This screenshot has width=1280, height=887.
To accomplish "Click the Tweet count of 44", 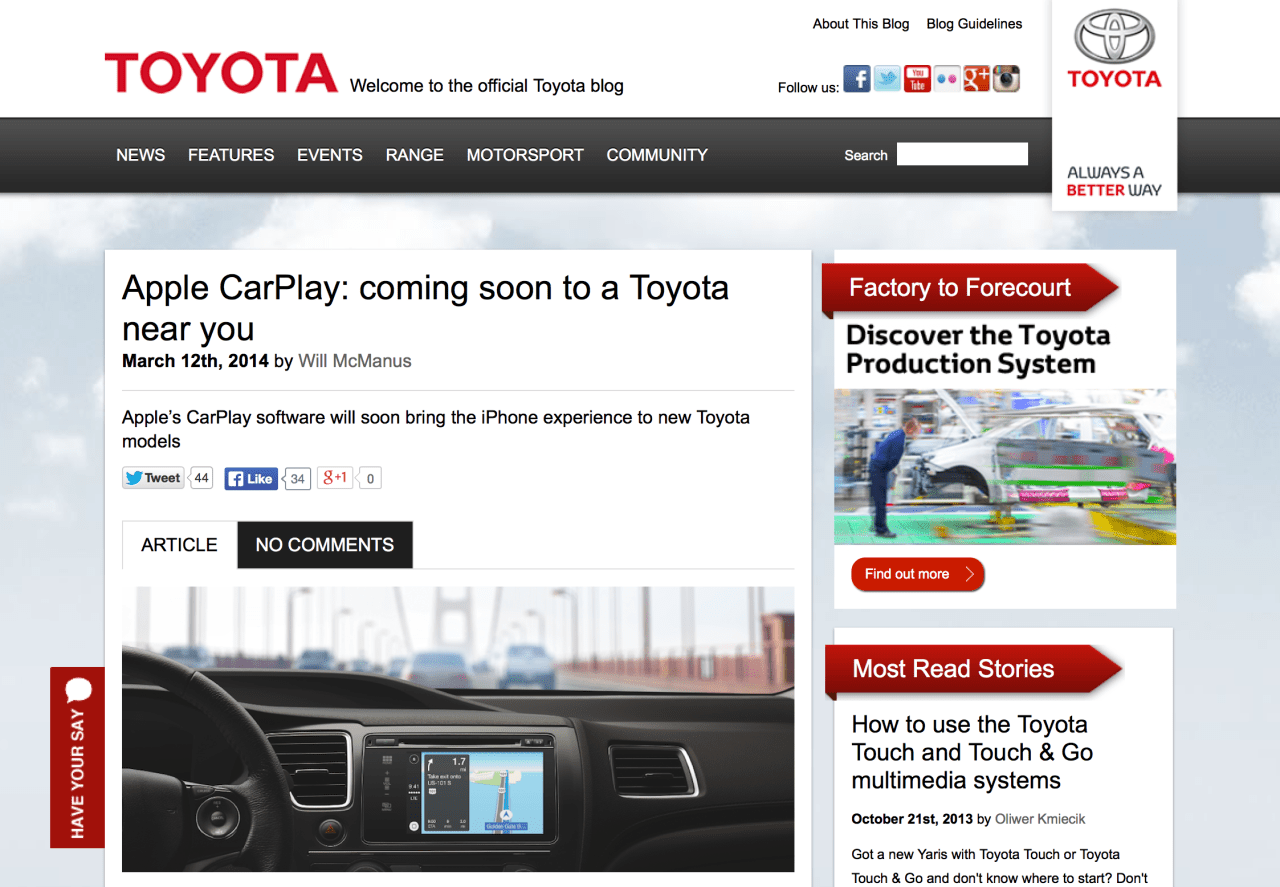I will [201, 478].
